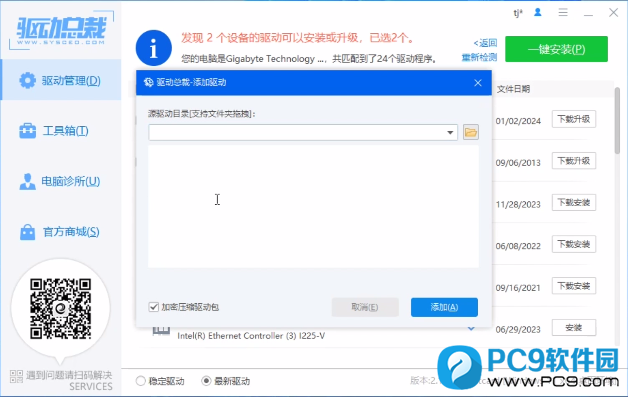Click the dialog title gear icon
628x397 pixels.
[149, 83]
